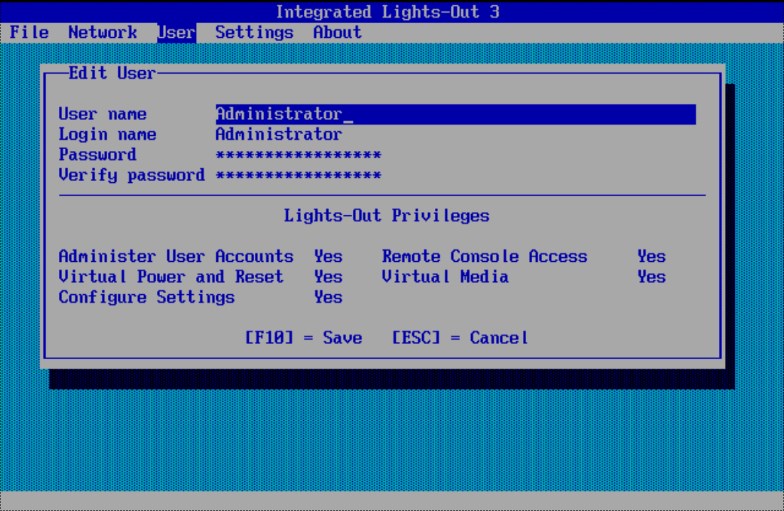784x511 pixels.
Task: Click the Login name field value Administrator
Action: tap(279, 134)
